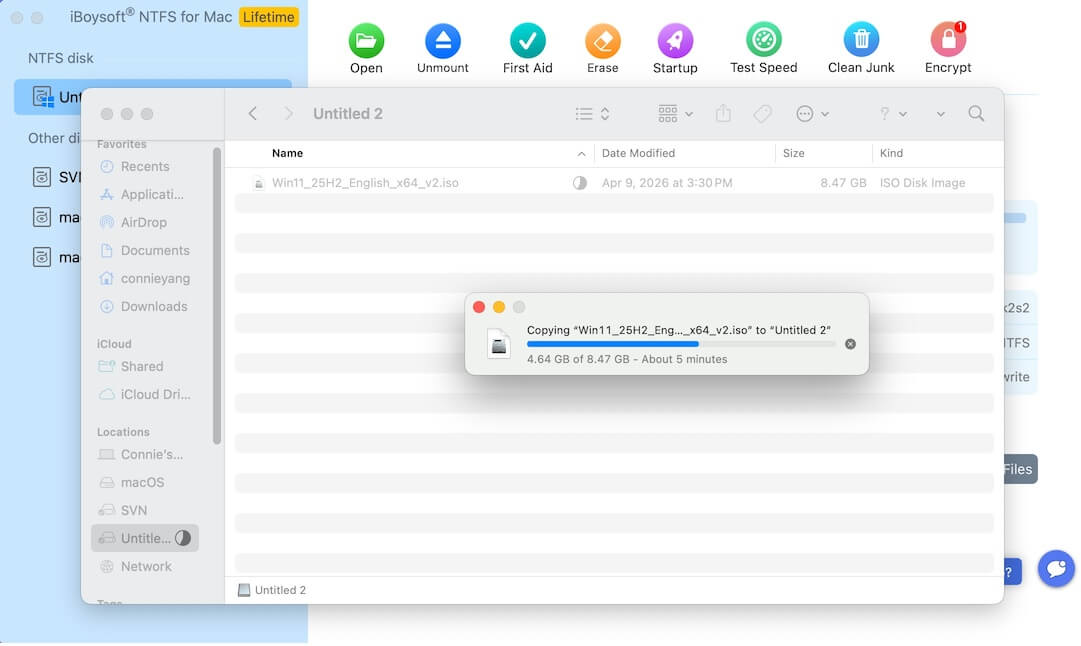Click the ISO file icon in copy dialog
Screen dimensions: 1081x646
(498, 343)
